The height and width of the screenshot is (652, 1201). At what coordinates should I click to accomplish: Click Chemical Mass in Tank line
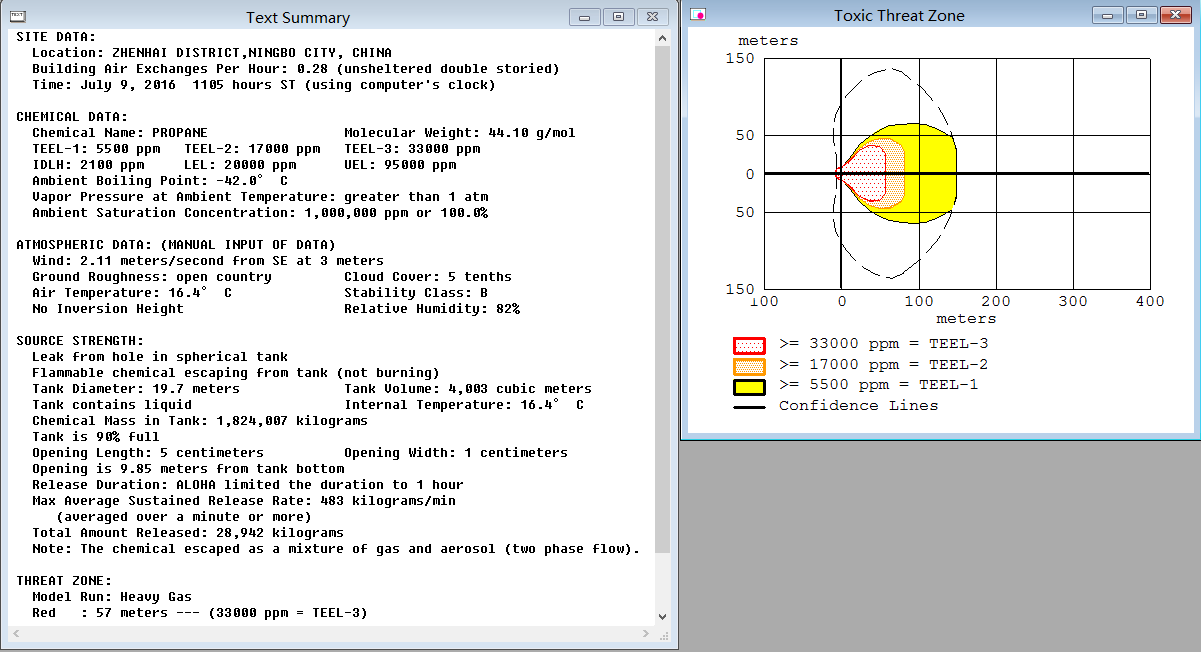coord(200,421)
